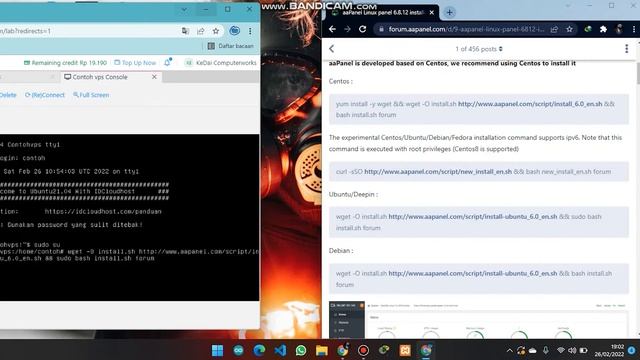
Task: Click the aaPanel dashboard screenshot thumbnail
Action: 479,320
